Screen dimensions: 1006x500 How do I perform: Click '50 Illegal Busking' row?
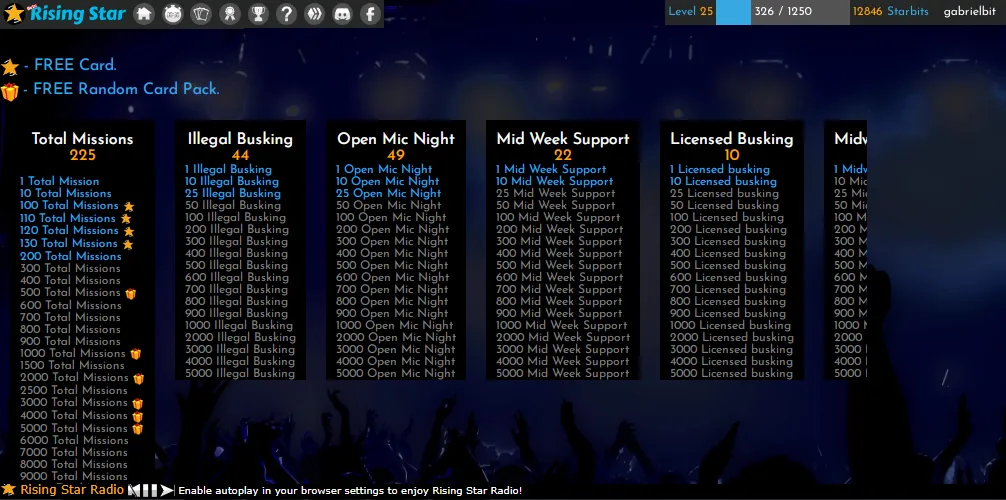pos(233,205)
